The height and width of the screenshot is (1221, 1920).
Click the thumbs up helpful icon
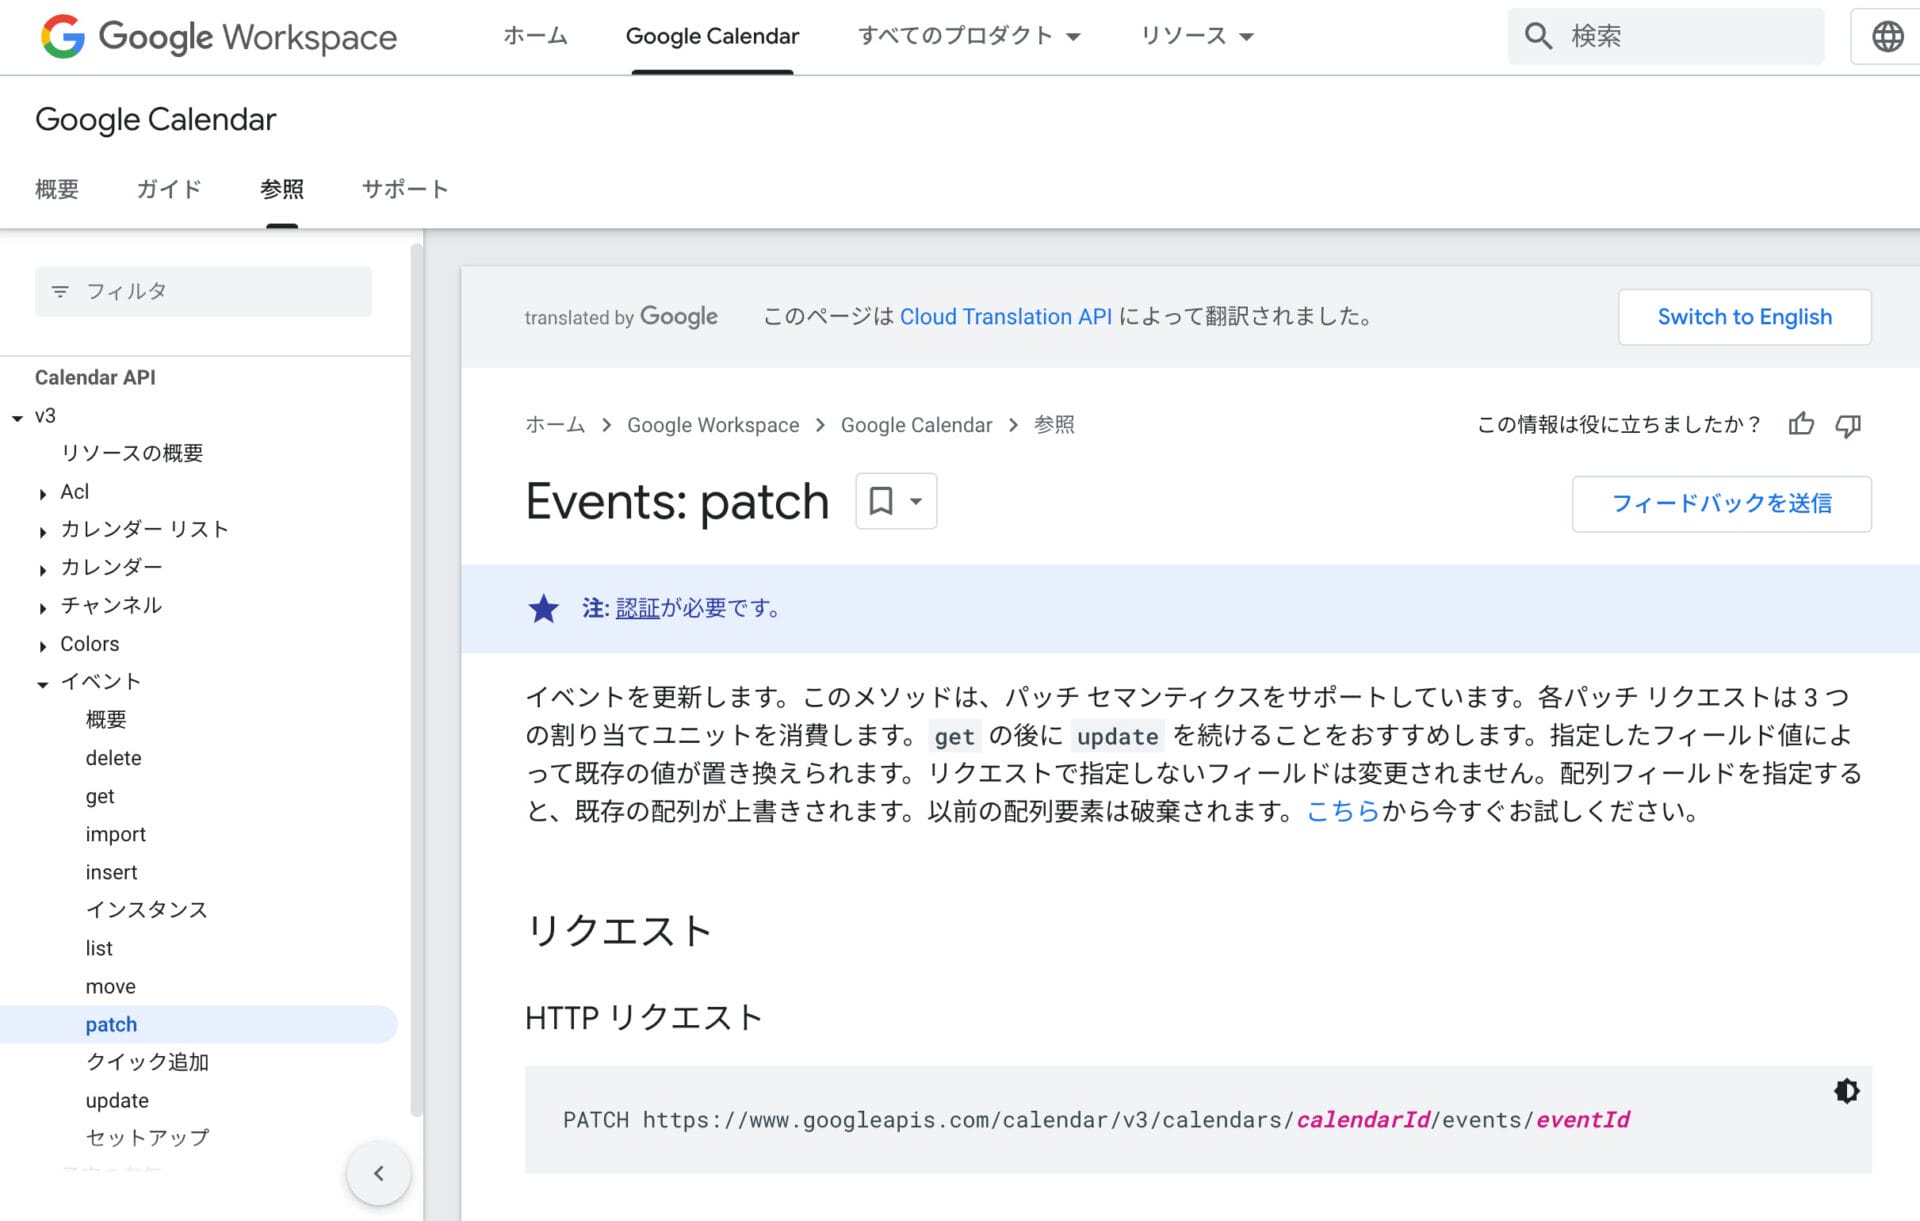[x=1801, y=424]
